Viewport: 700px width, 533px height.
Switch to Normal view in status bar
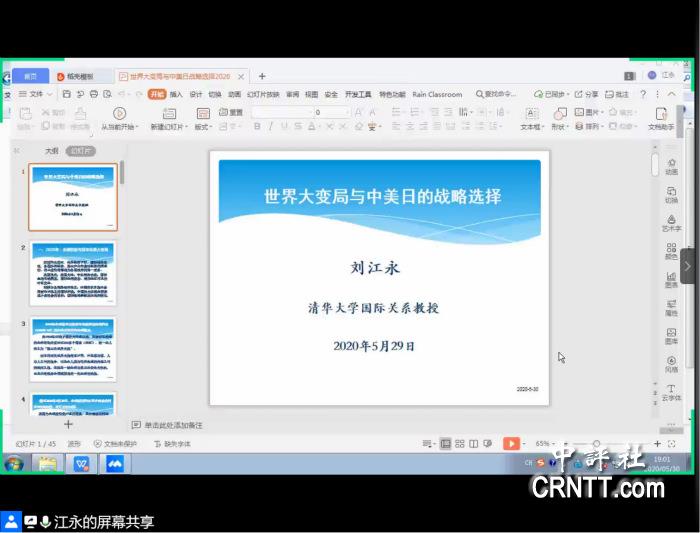click(446, 443)
